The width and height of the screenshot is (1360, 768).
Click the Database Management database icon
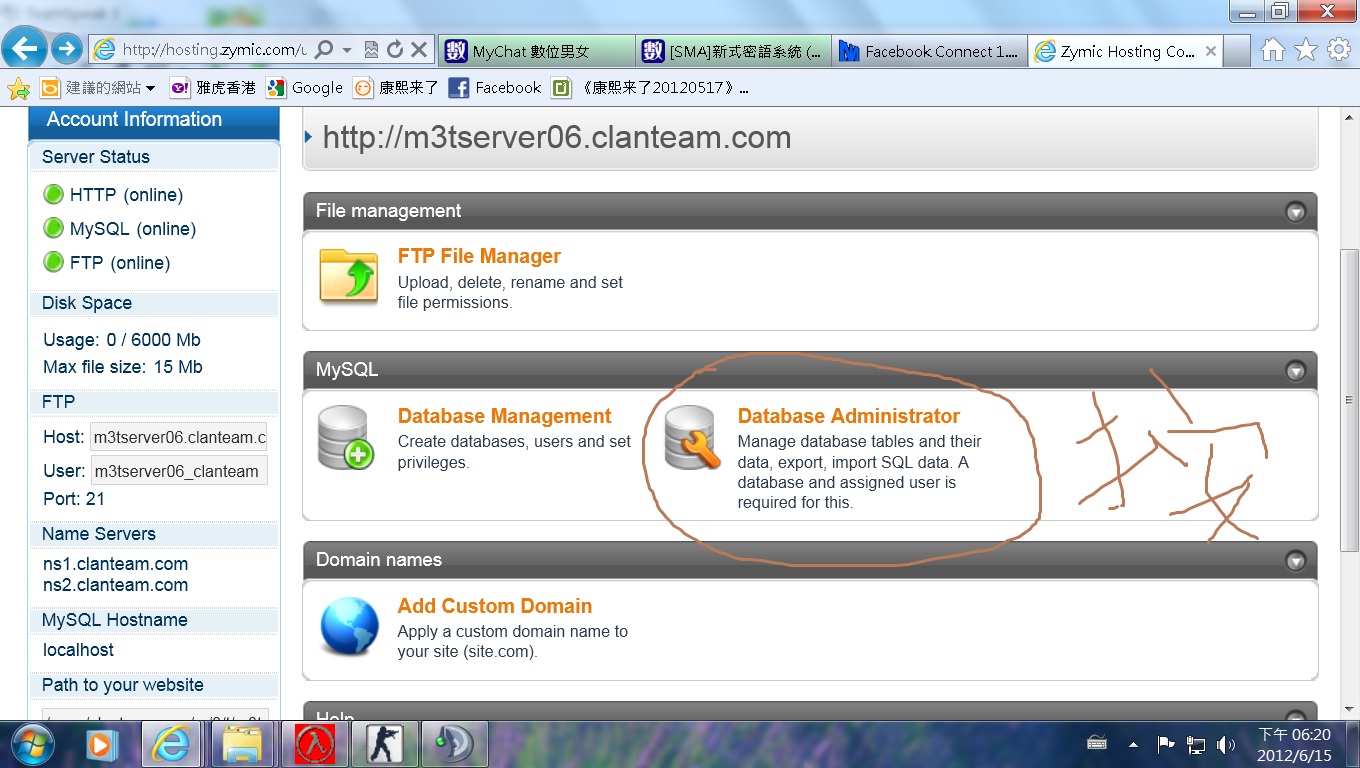(x=346, y=438)
